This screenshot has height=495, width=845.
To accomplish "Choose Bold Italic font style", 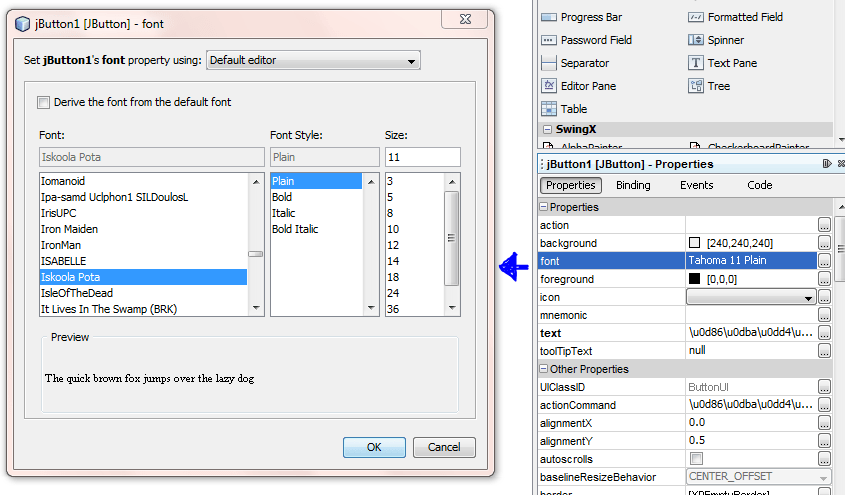I will (295, 229).
